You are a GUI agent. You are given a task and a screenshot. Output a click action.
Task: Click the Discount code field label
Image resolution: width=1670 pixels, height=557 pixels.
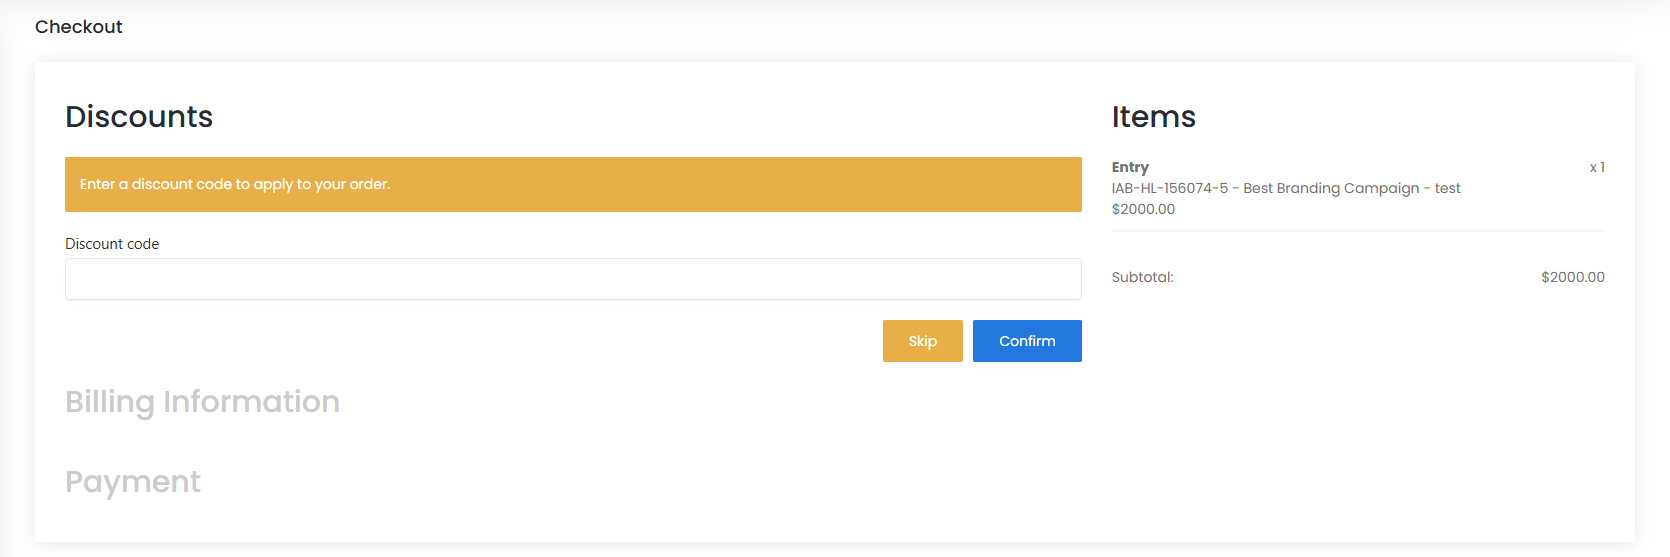coord(112,244)
